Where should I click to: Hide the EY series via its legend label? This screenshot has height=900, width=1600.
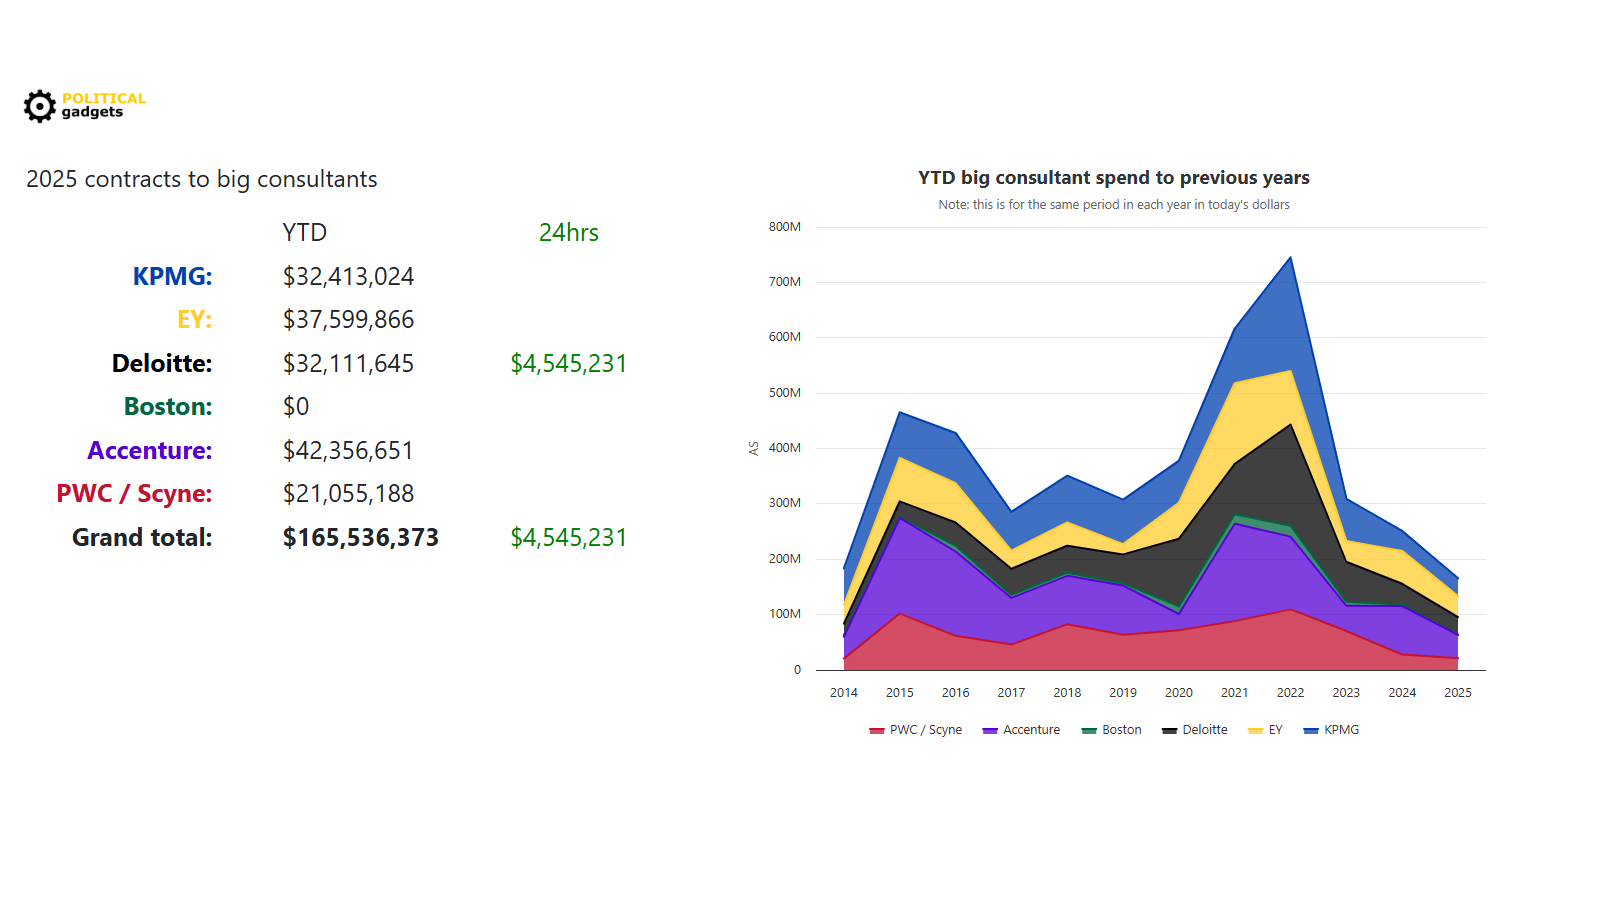(1275, 730)
